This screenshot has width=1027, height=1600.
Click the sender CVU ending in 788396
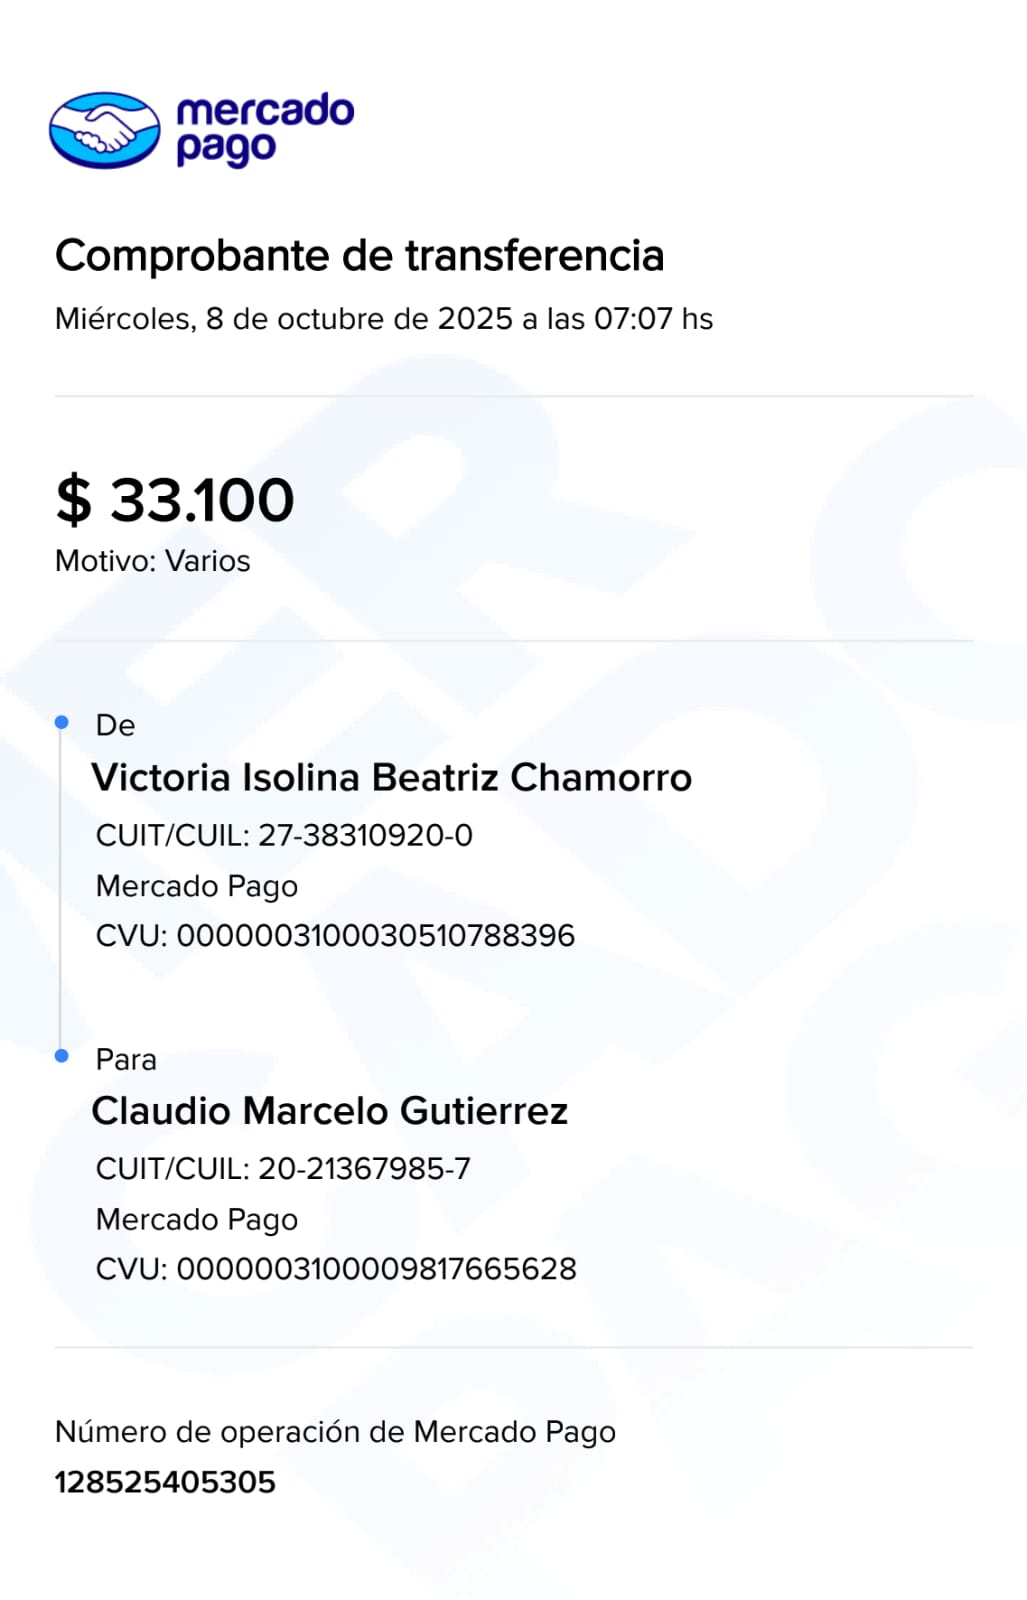(335, 936)
